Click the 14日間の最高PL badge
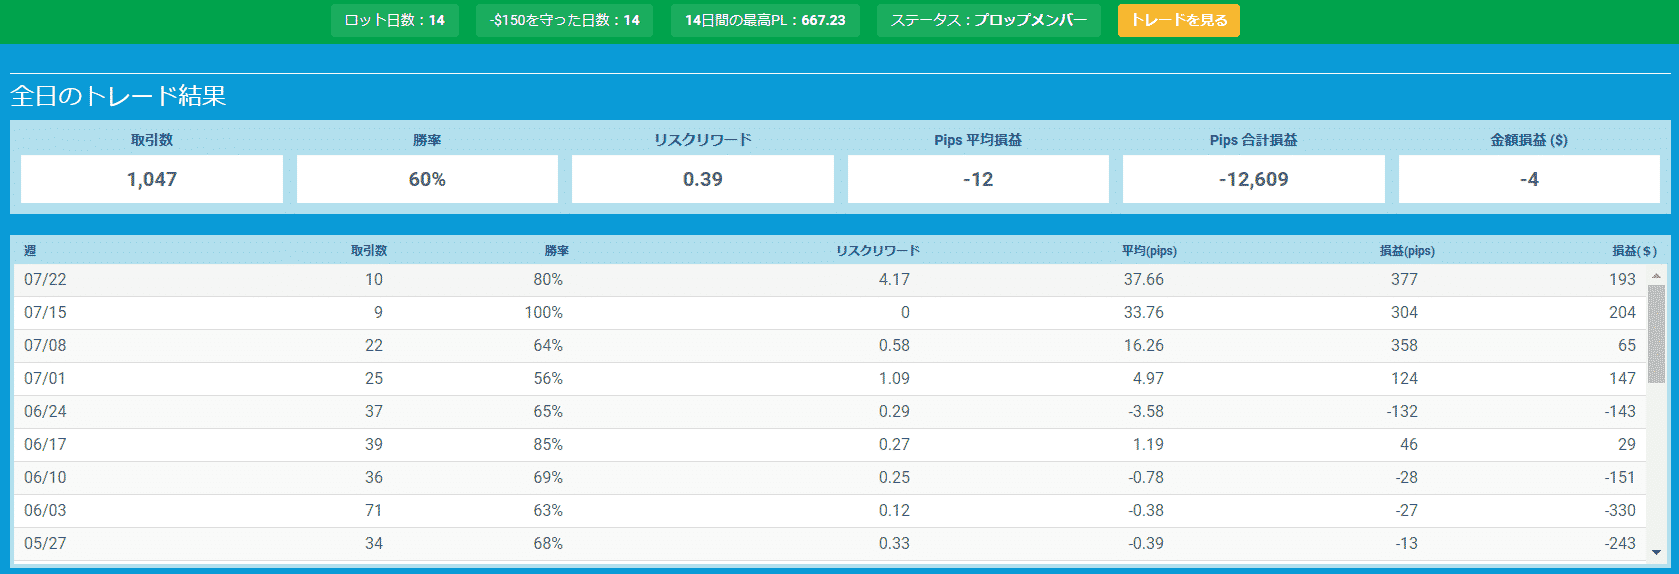 coord(765,20)
